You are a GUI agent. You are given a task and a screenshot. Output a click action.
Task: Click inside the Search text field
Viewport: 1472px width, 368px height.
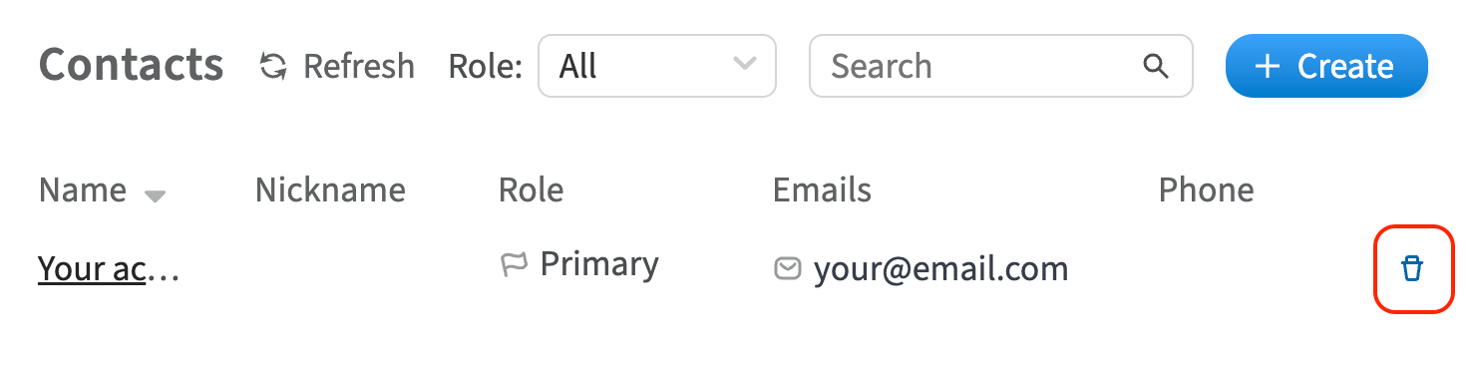[x=1001, y=66]
